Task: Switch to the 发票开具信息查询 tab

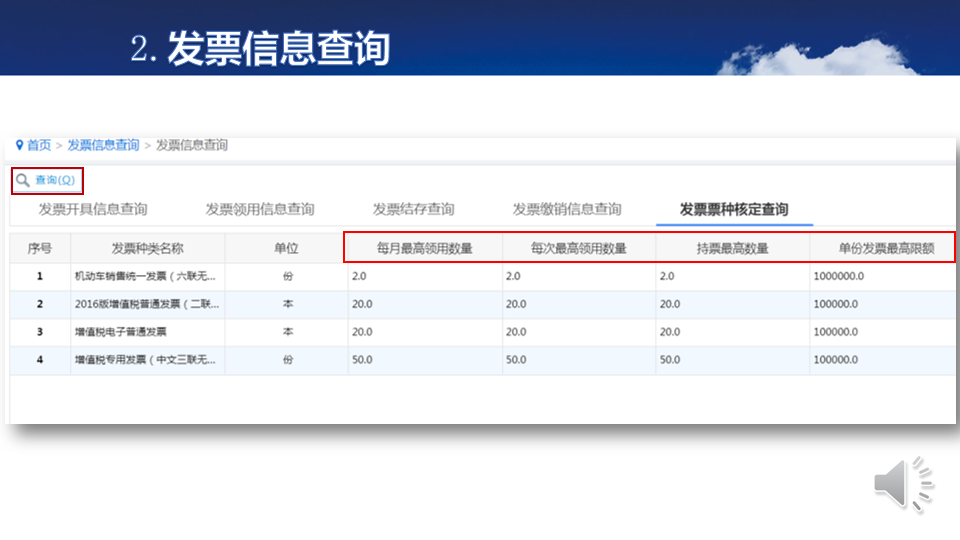Action: (x=93, y=209)
